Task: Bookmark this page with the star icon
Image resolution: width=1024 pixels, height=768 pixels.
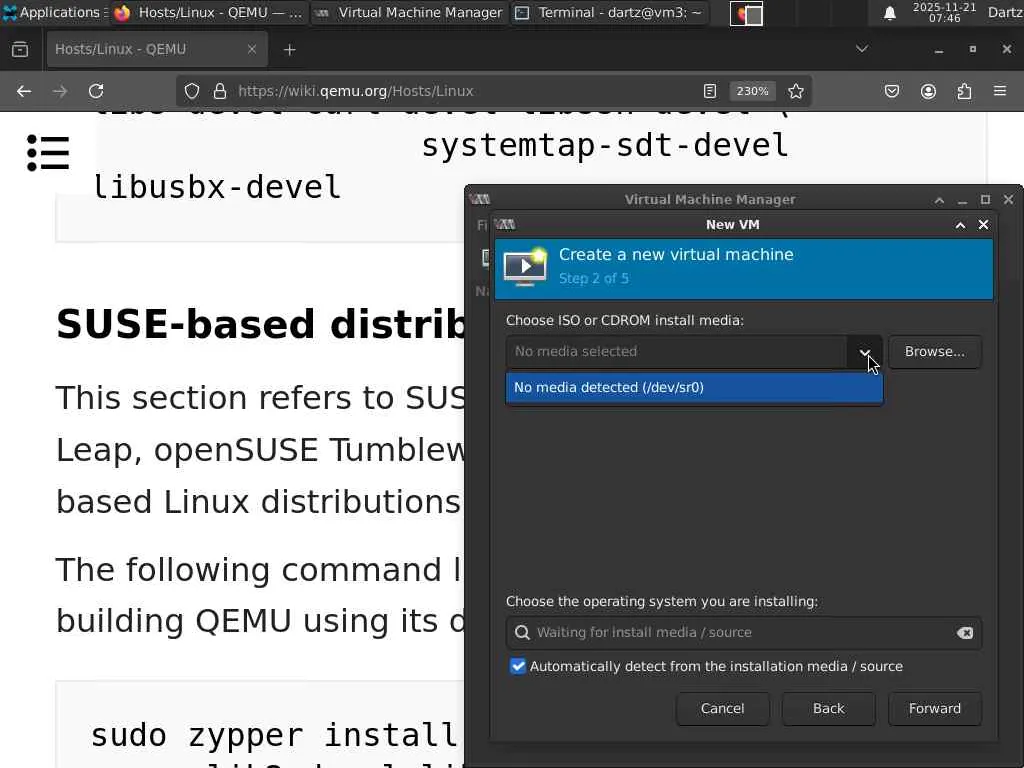Action: tap(796, 91)
